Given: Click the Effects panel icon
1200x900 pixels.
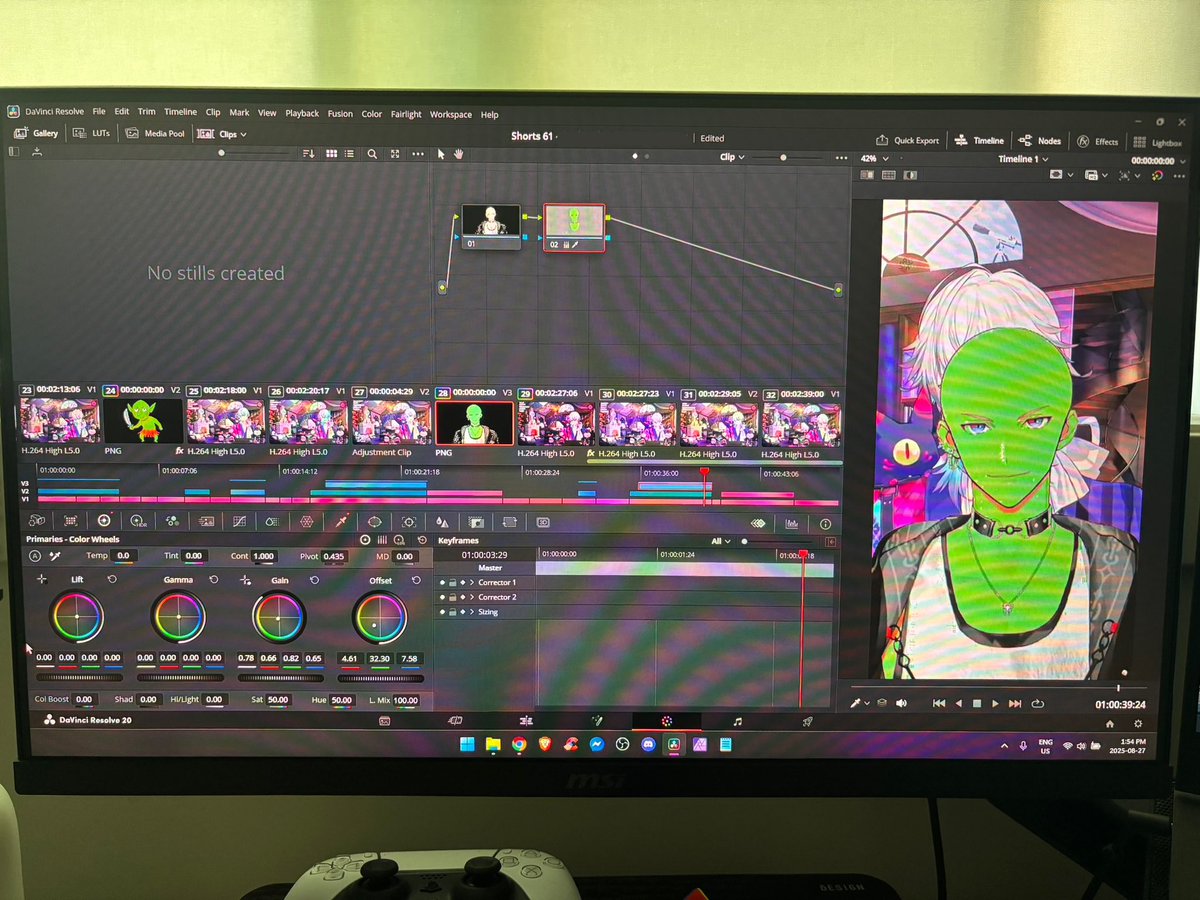Looking at the screenshot, I should 1100,140.
